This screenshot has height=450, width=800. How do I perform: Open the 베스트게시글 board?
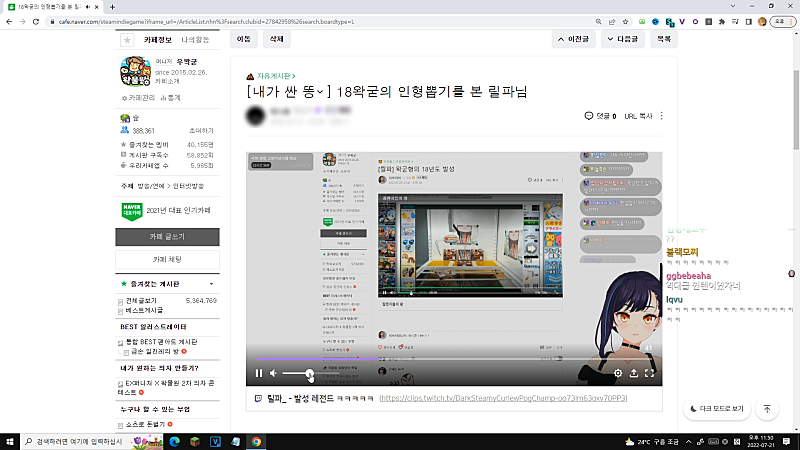point(144,310)
